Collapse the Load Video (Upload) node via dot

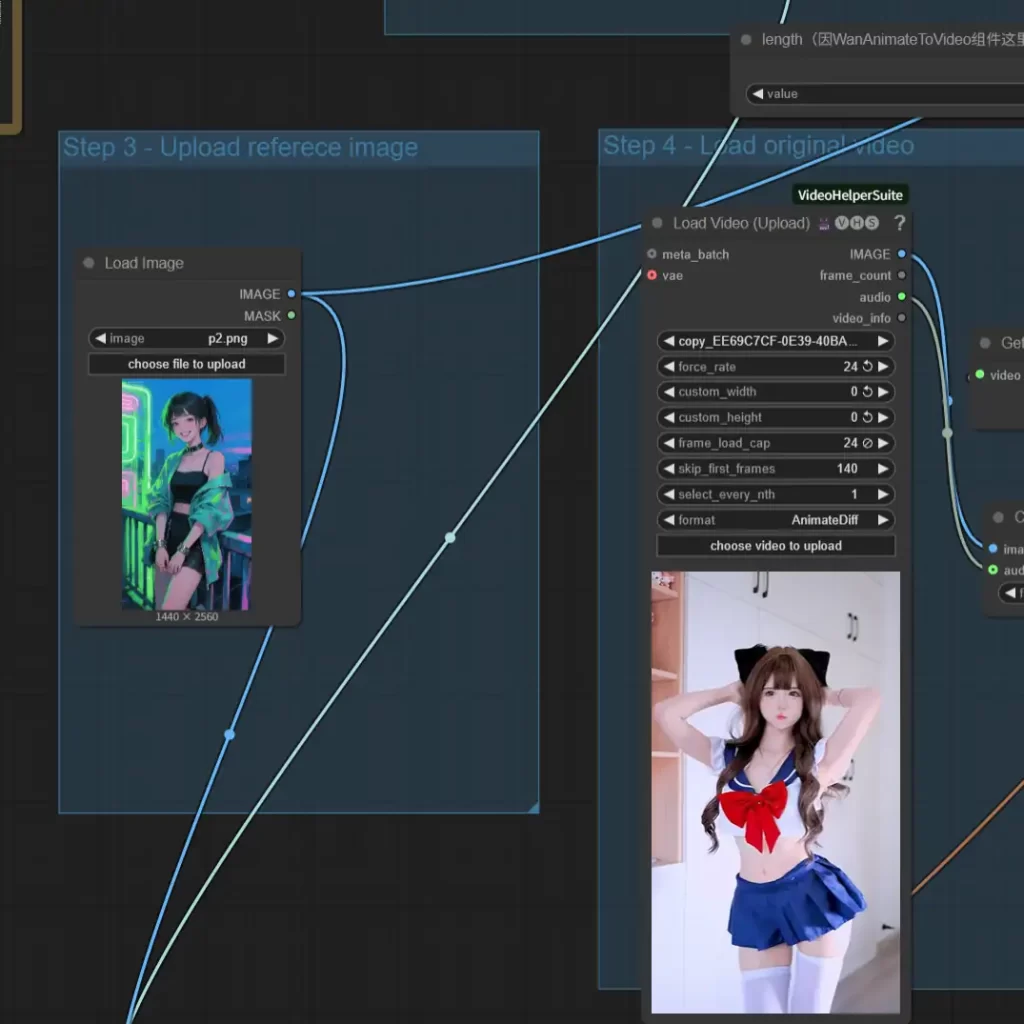pyautogui.click(x=657, y=223)
